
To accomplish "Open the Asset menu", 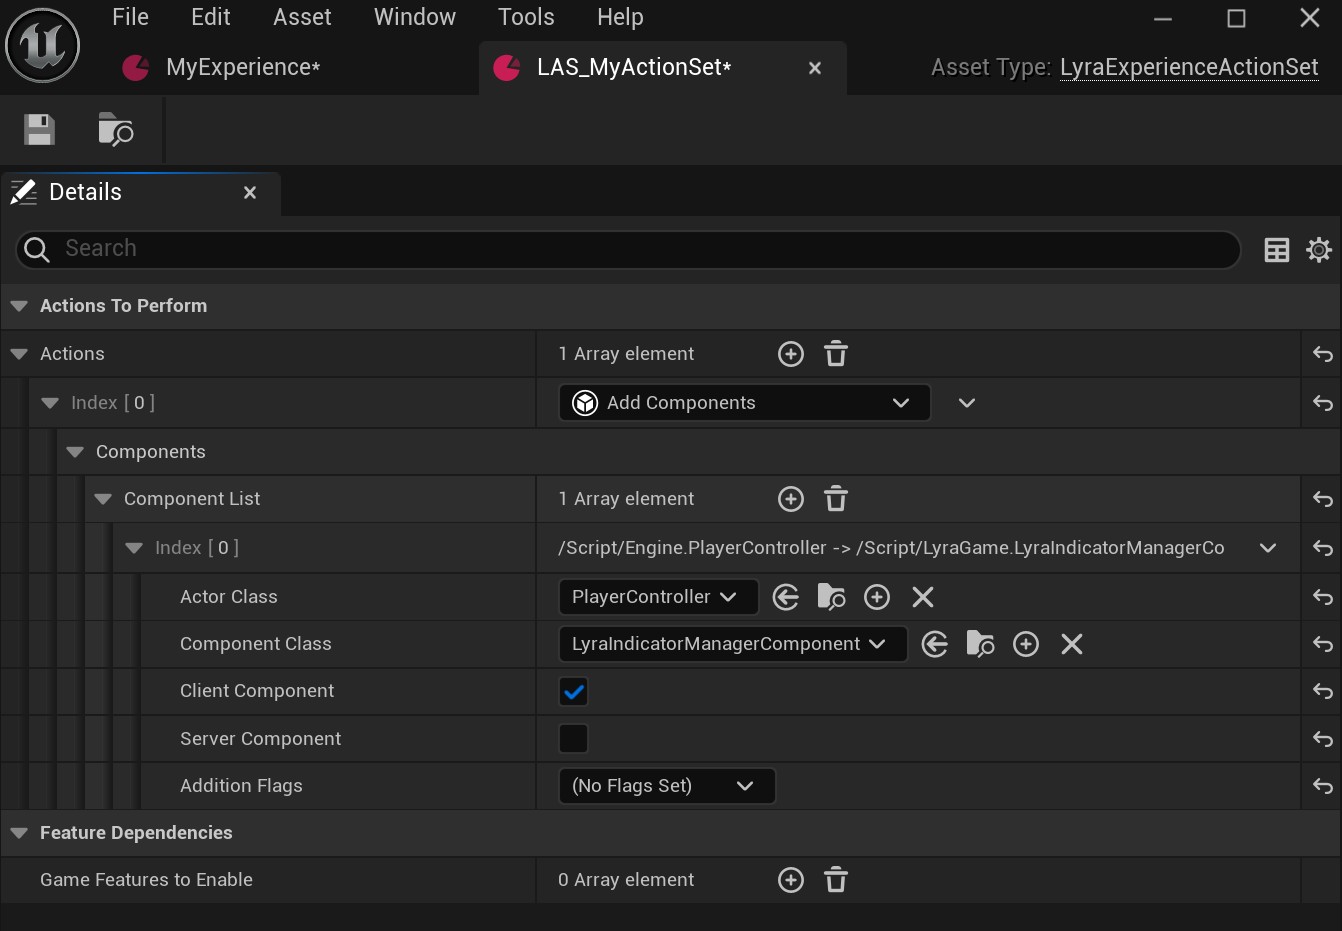I will pos(302,17).
